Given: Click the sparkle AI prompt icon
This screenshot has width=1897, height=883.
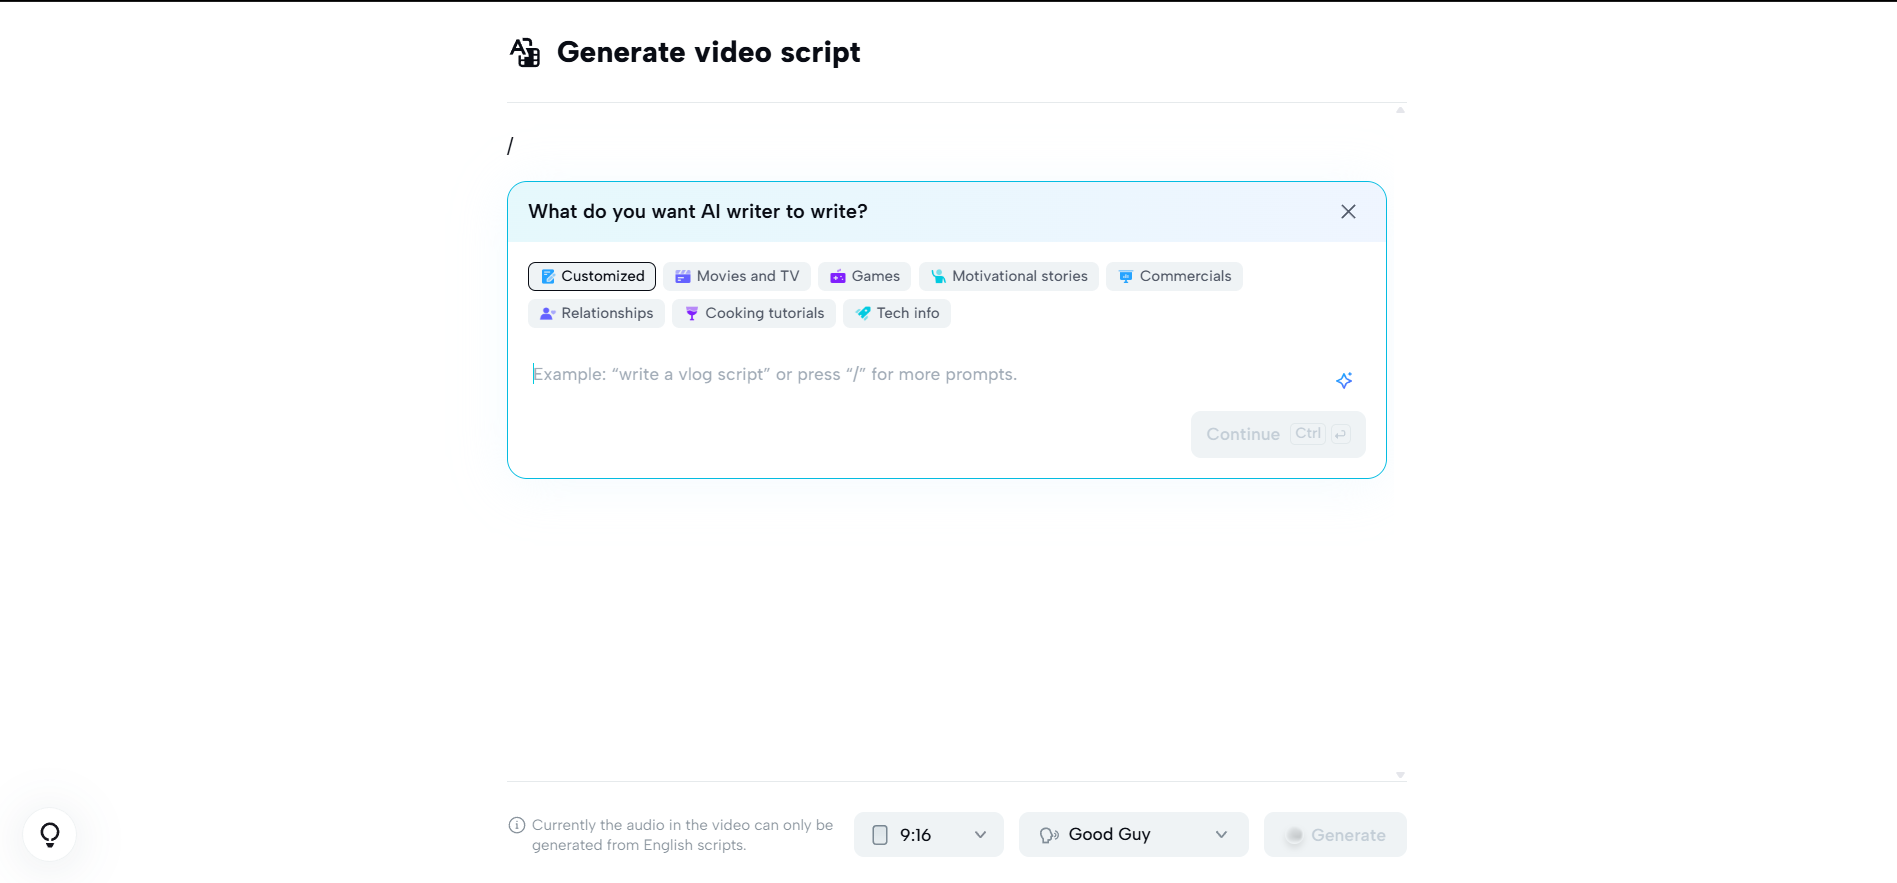Looking at the screenshot, I should click(1344, 381).
